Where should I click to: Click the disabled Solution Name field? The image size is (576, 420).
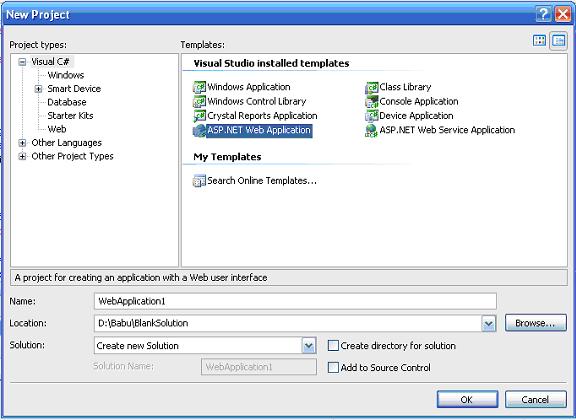(x=259, y=367)
